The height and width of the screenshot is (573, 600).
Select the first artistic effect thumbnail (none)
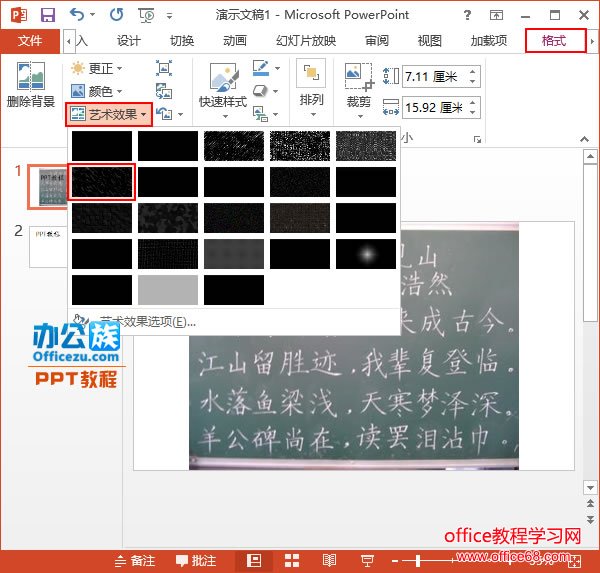click(x=102, y=146)
